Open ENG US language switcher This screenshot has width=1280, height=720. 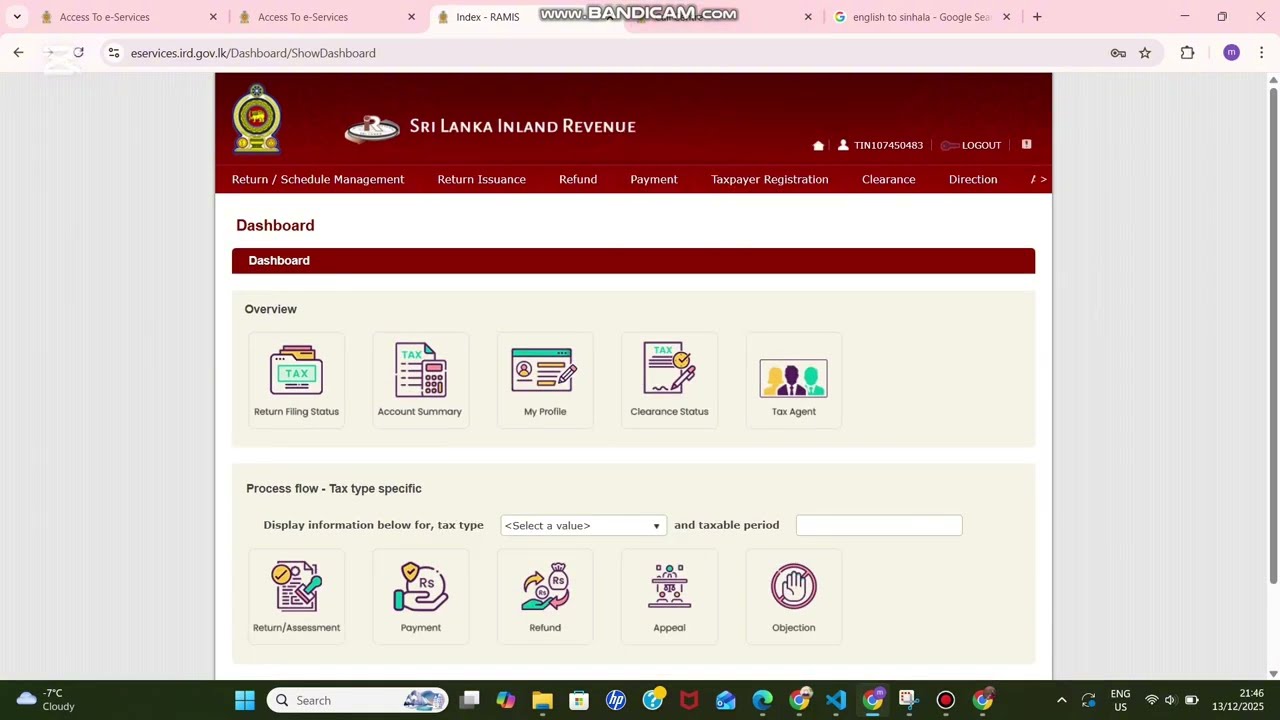point(1120,700)
